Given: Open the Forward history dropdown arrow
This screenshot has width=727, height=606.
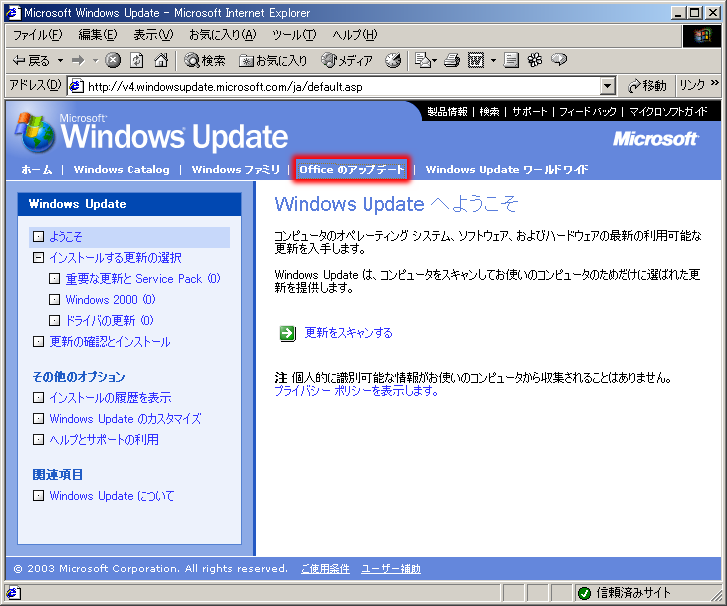Looking at the screenshot, I should (96, 60).
